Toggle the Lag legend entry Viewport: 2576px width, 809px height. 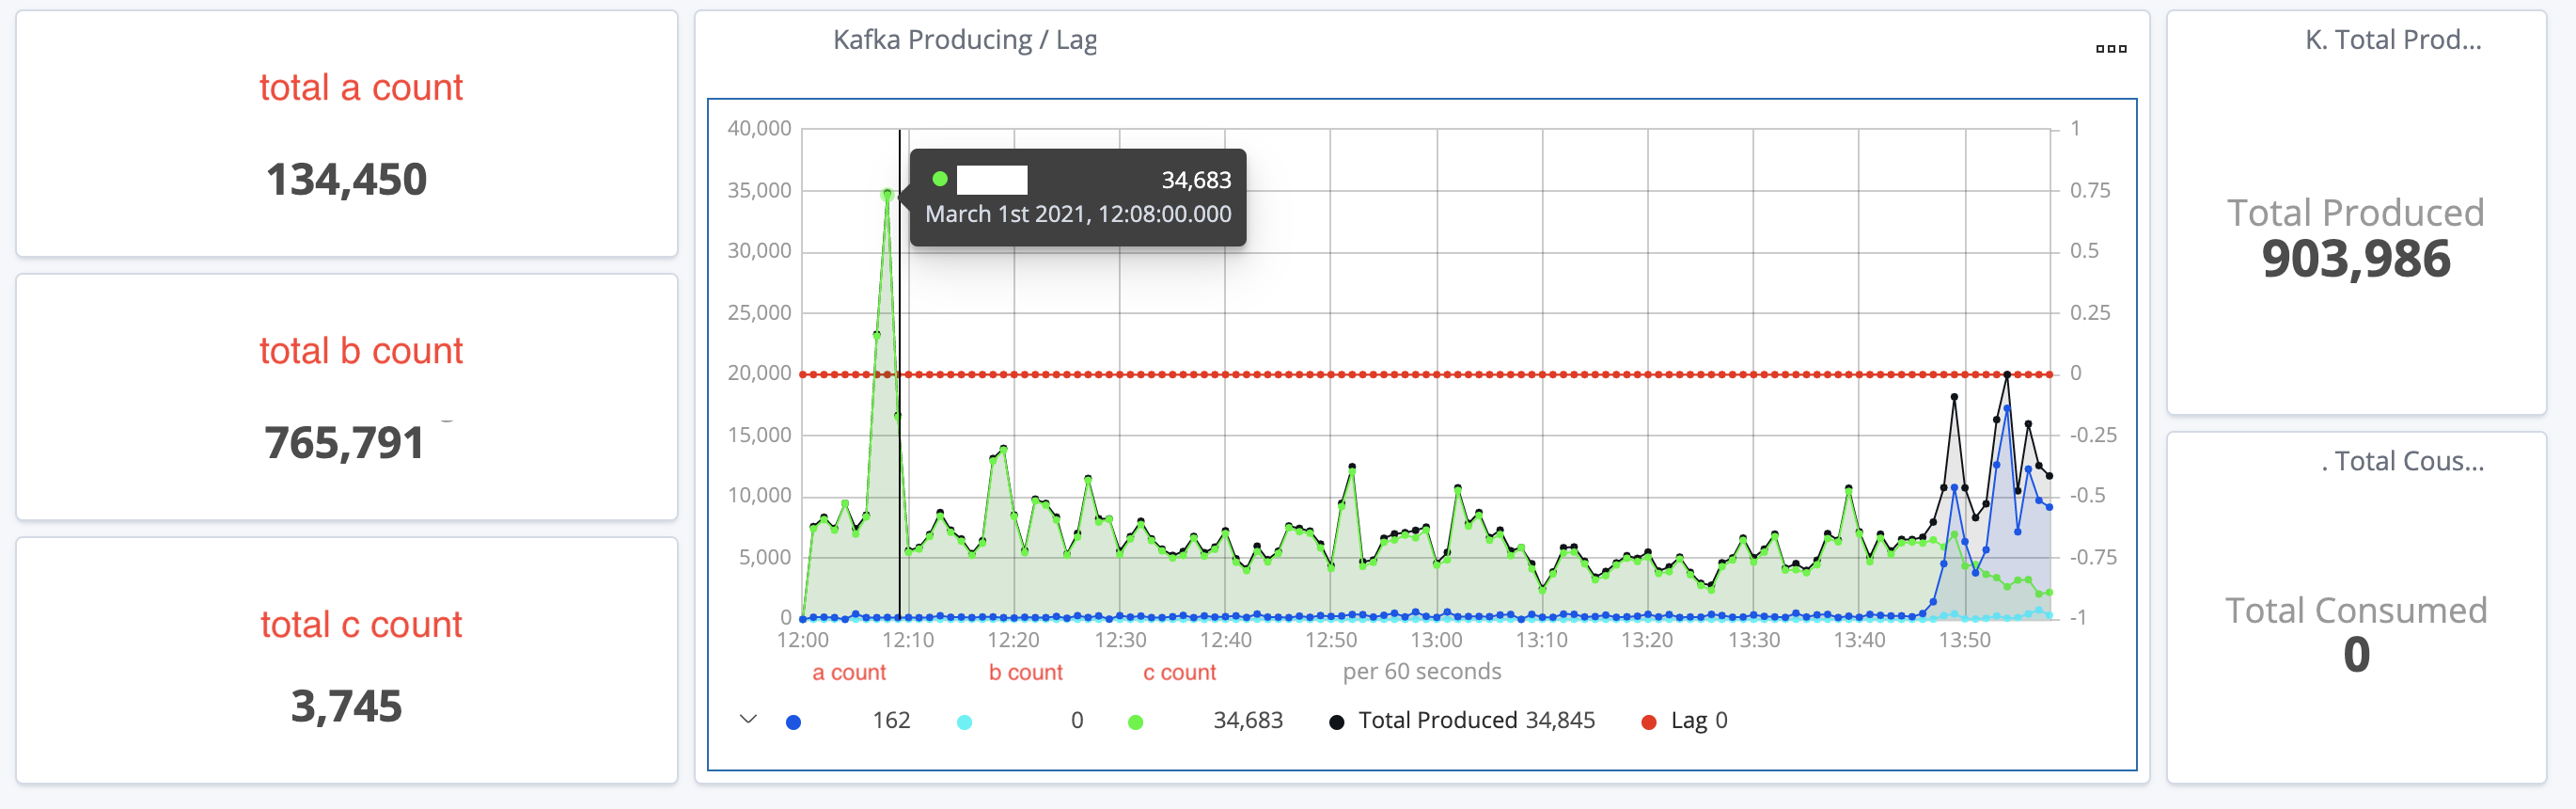pyautogui.click(x=1685, y=721)
